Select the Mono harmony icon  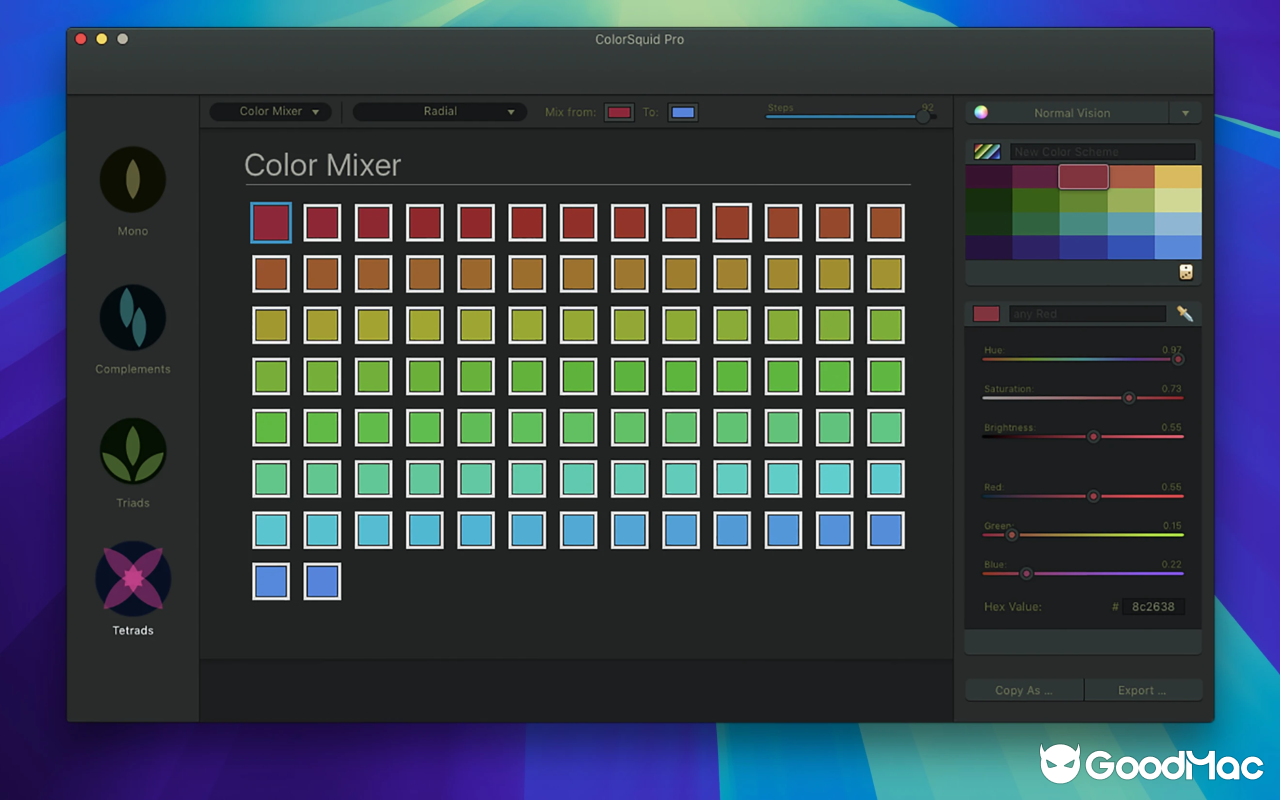pos(132,179)
